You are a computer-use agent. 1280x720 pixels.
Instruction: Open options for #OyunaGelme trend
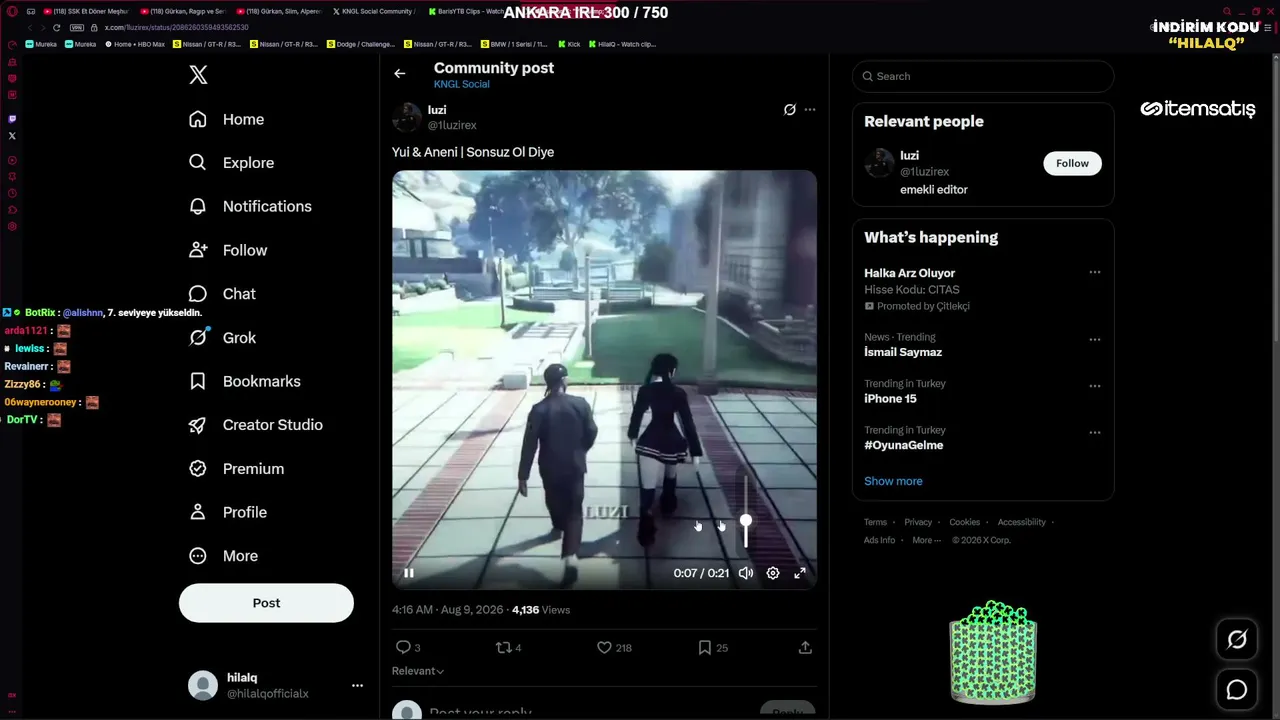click(1095, 433)
